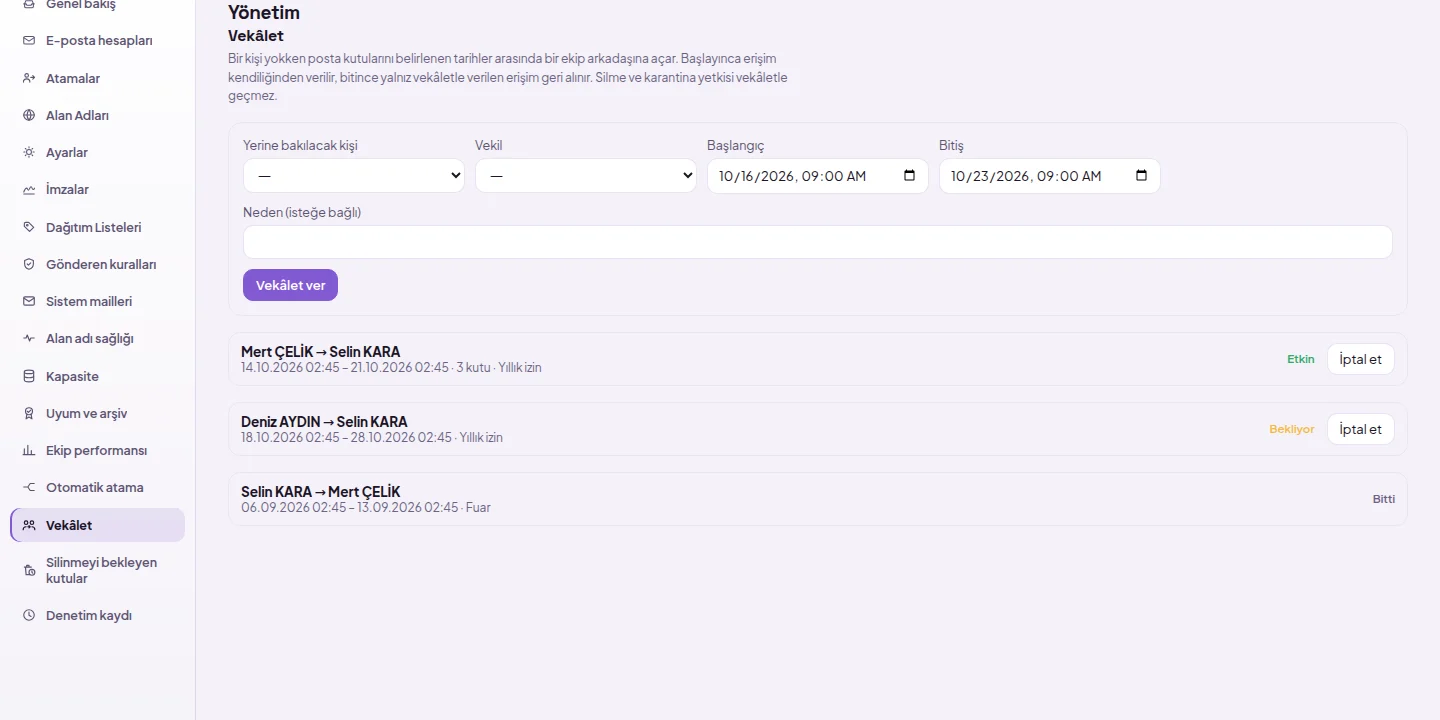1440x720 pixels.
Task: Click the bar chart icon beside Ekip performansı
Action: (29, 451)
